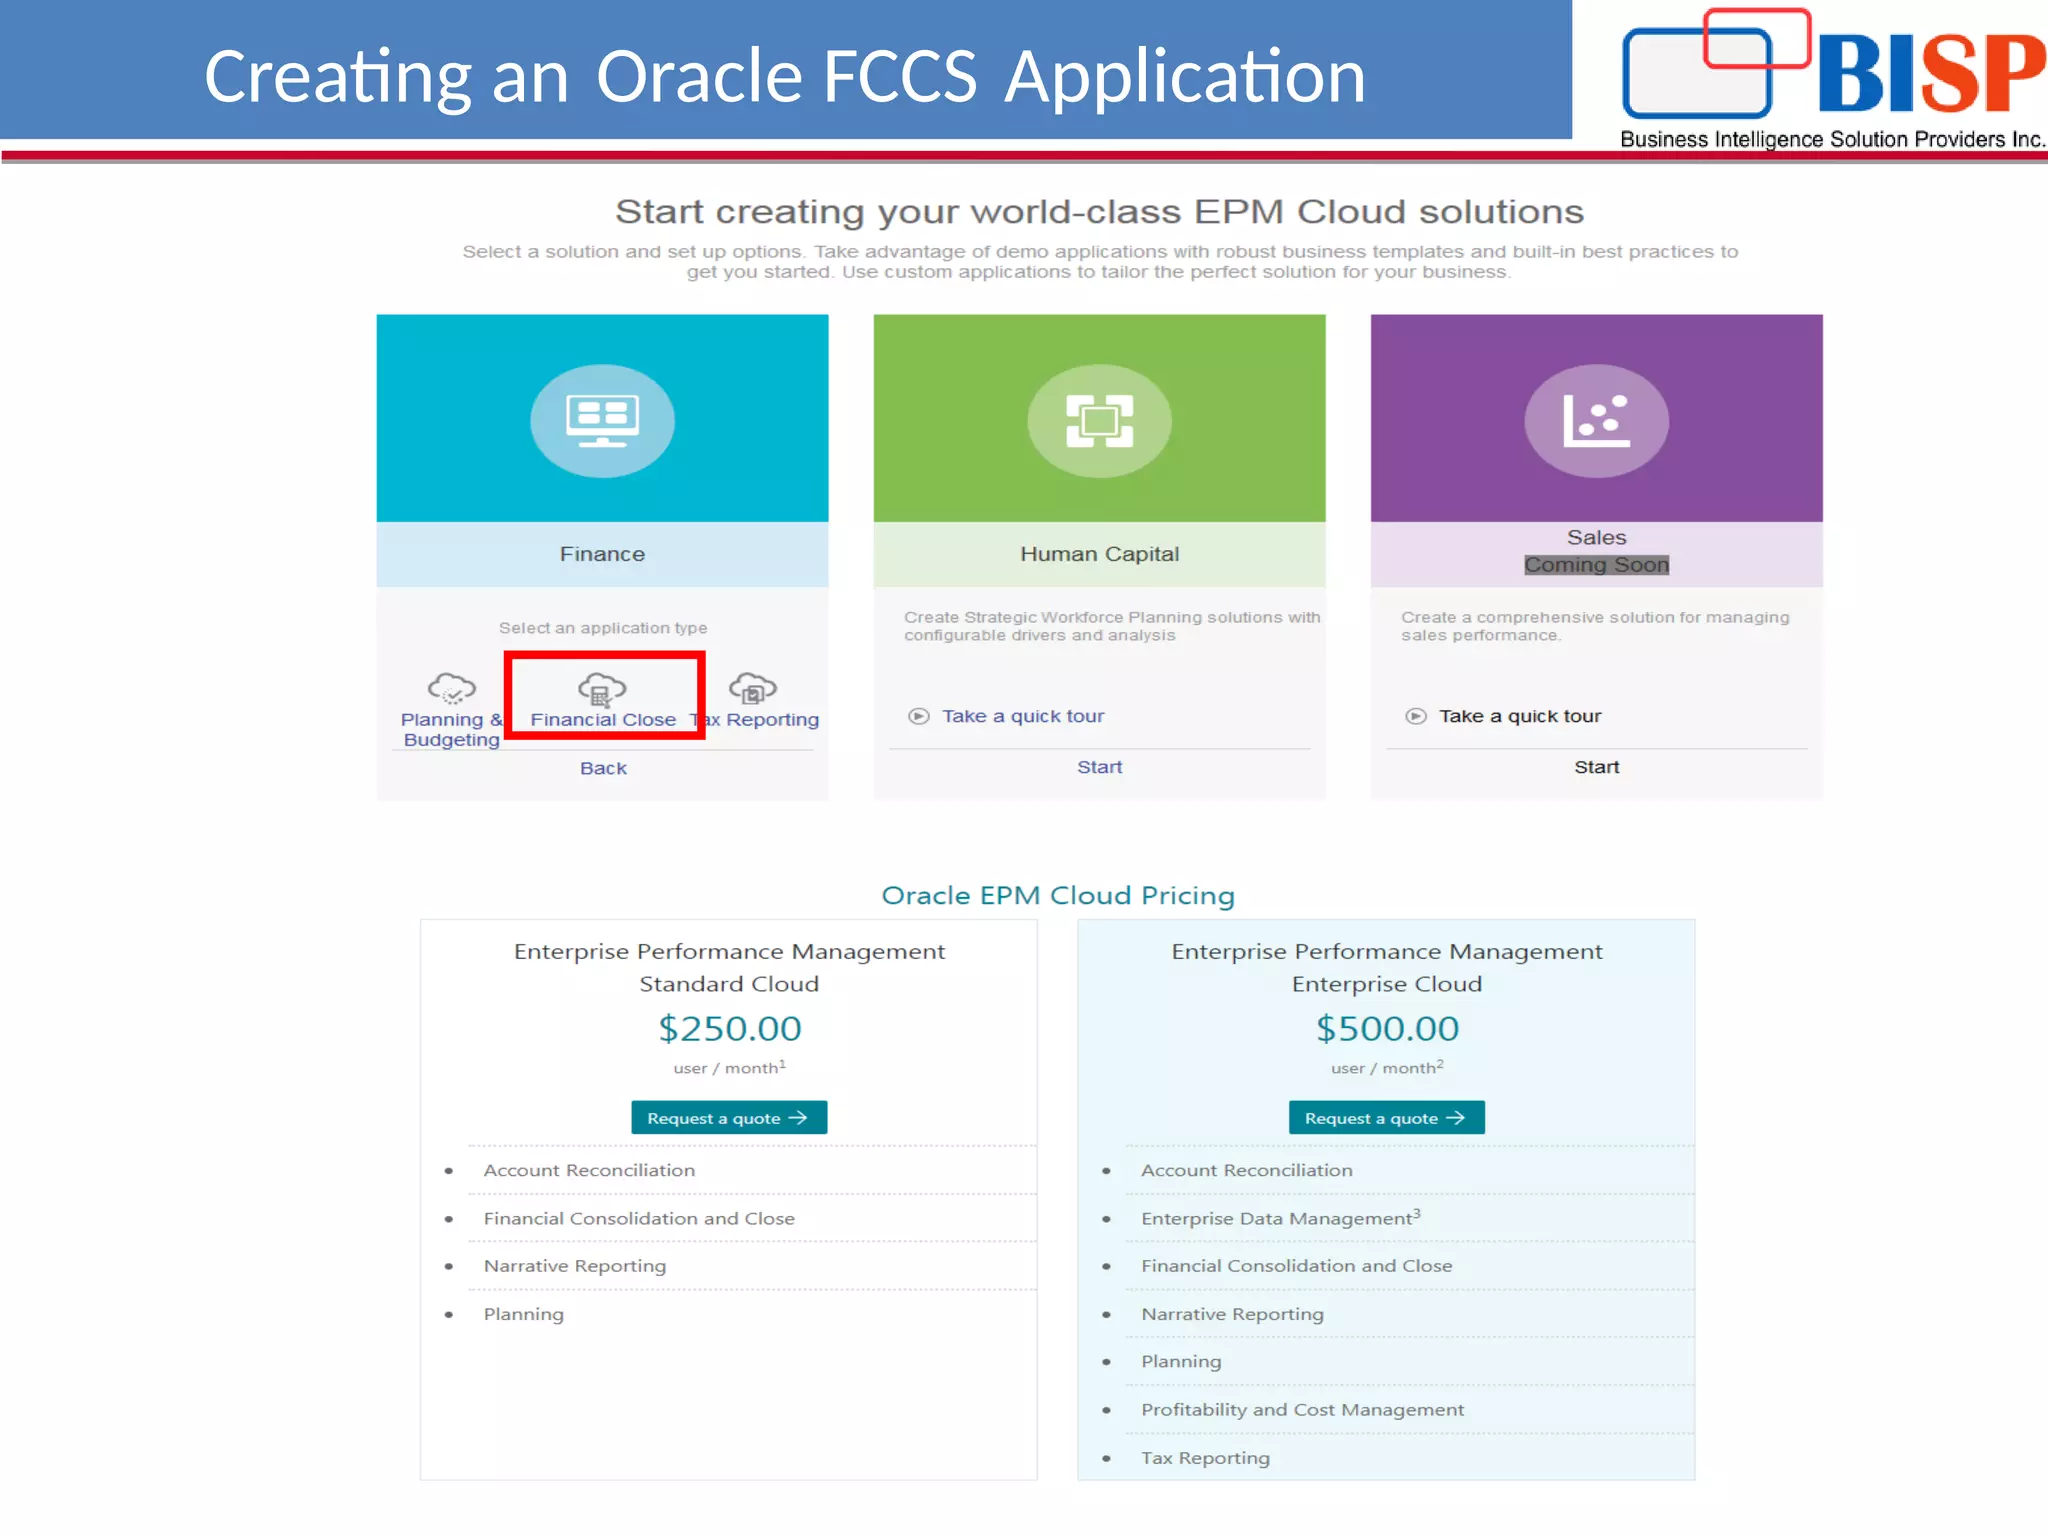This screenshot has width=2048, height=1536.
Task: Select the Planning & Budgeting cloud icon
Action: [452, 688]
